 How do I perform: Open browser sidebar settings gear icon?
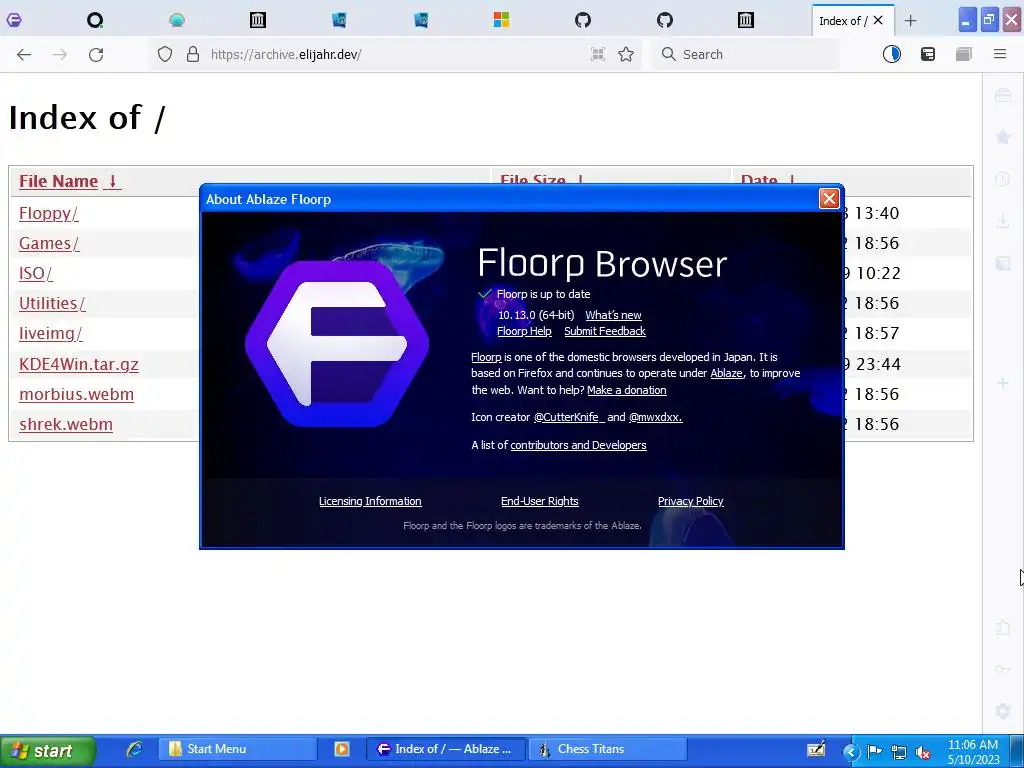(x=1003, y=711)
